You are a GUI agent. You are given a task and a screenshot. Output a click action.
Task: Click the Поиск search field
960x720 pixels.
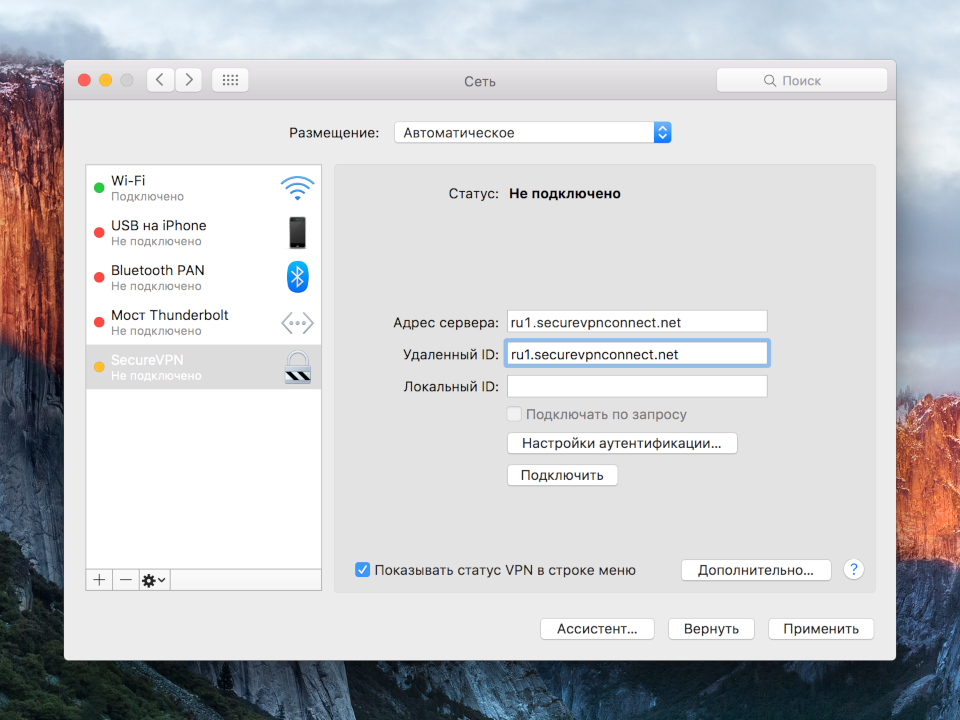[802, 80]
